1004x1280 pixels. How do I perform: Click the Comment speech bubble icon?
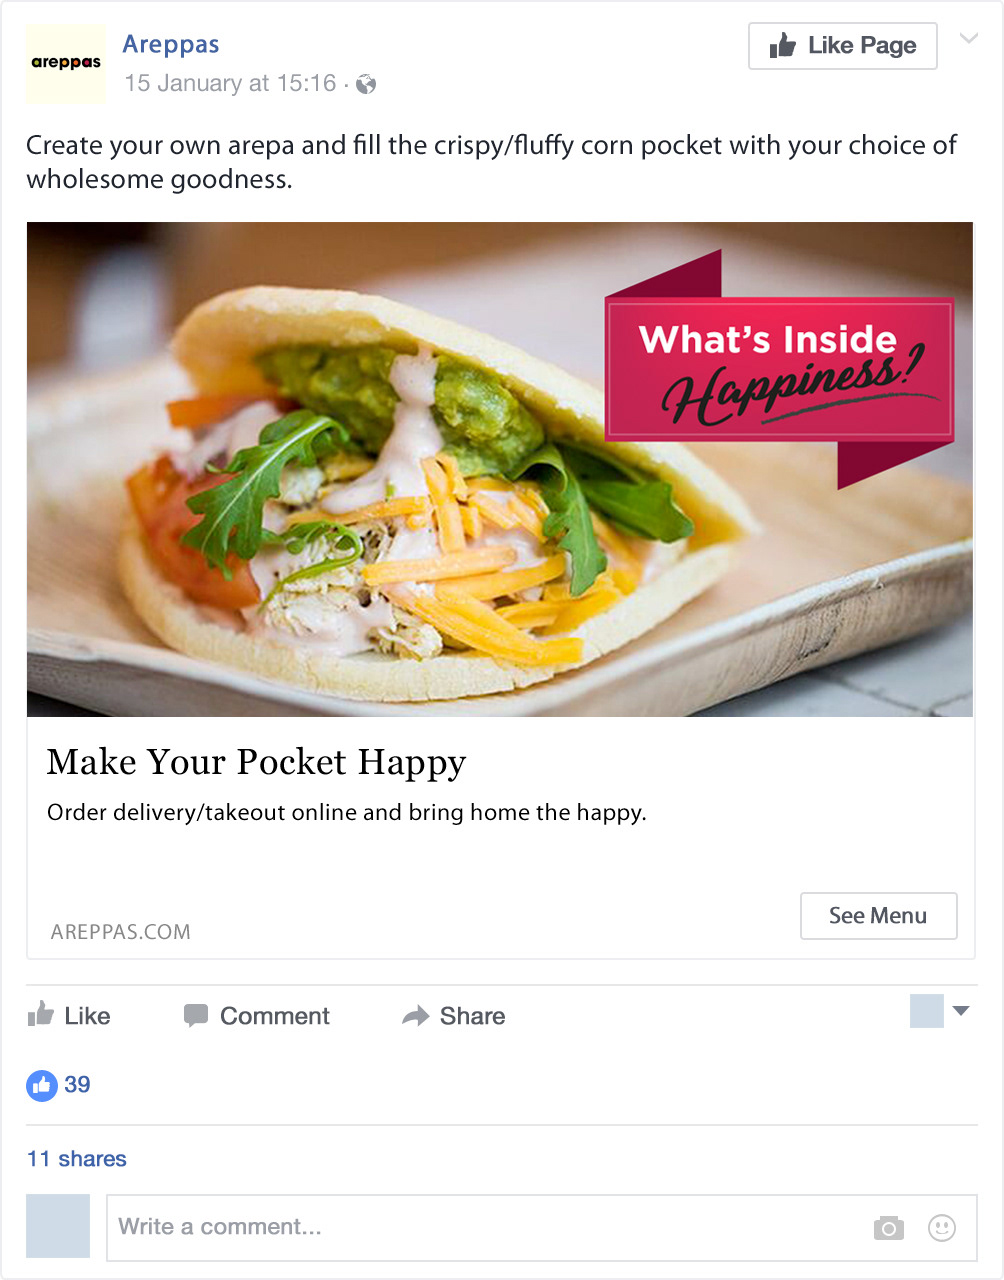tap(196, 1016)
